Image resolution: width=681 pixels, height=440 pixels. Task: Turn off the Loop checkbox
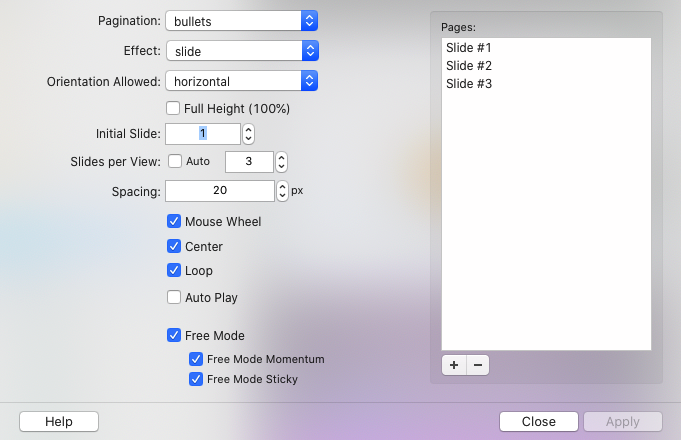coord(174,270)
